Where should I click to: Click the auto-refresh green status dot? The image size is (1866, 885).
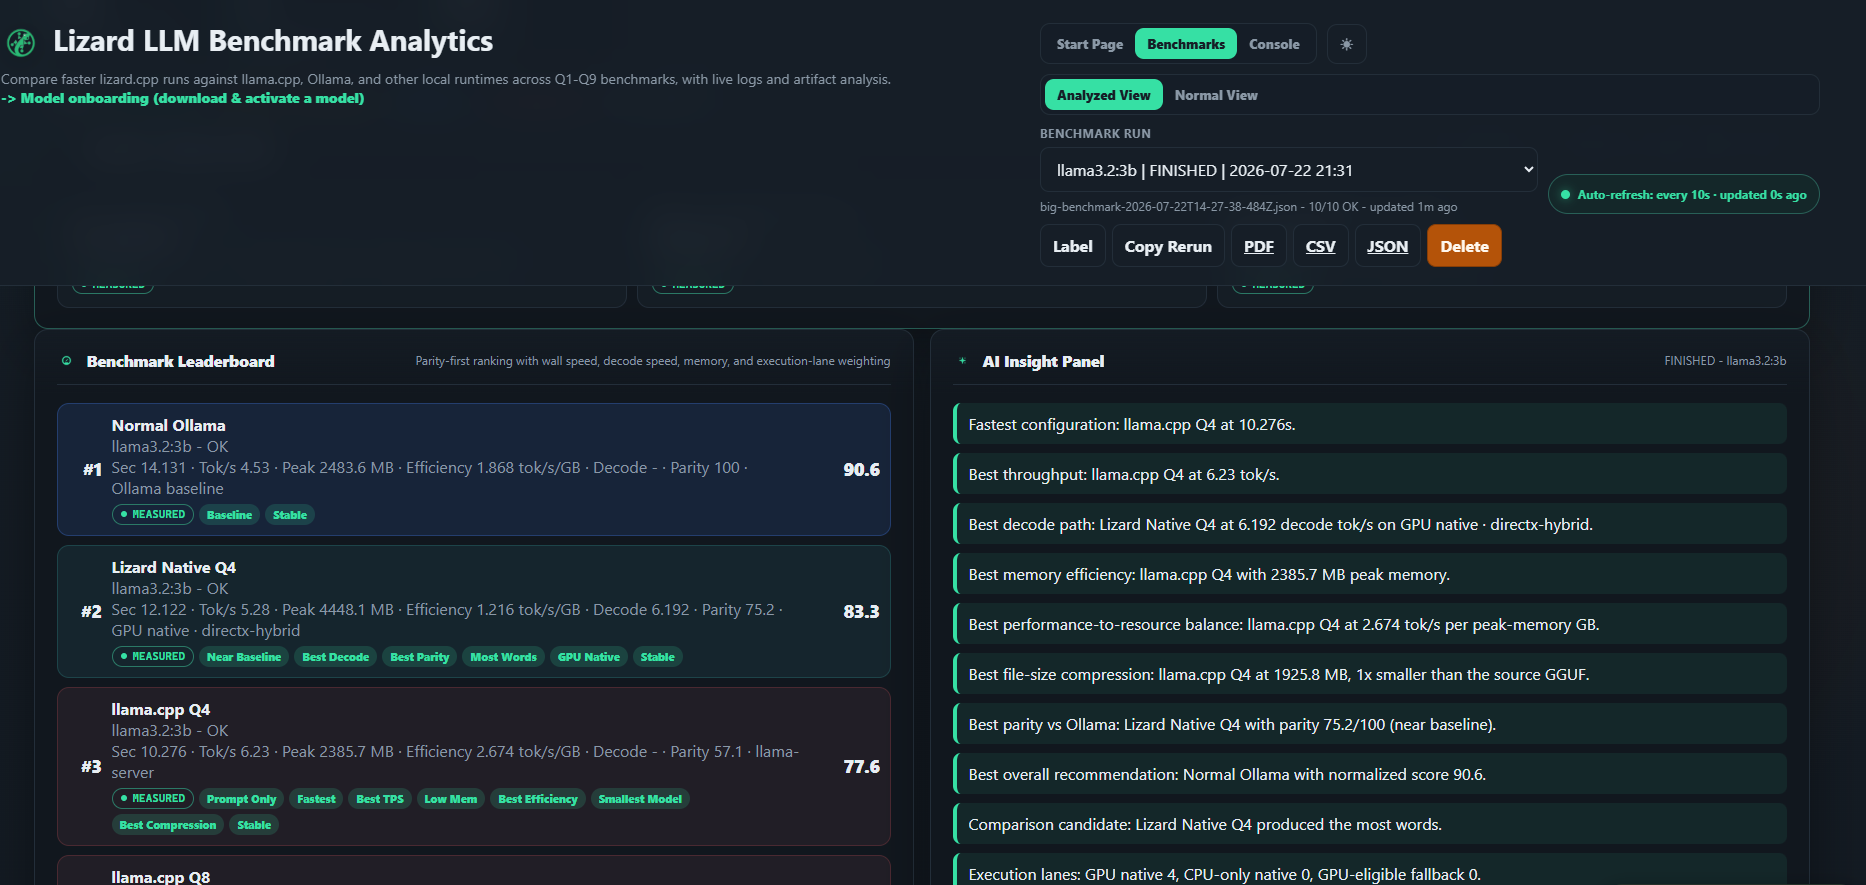pos(1565,195)
